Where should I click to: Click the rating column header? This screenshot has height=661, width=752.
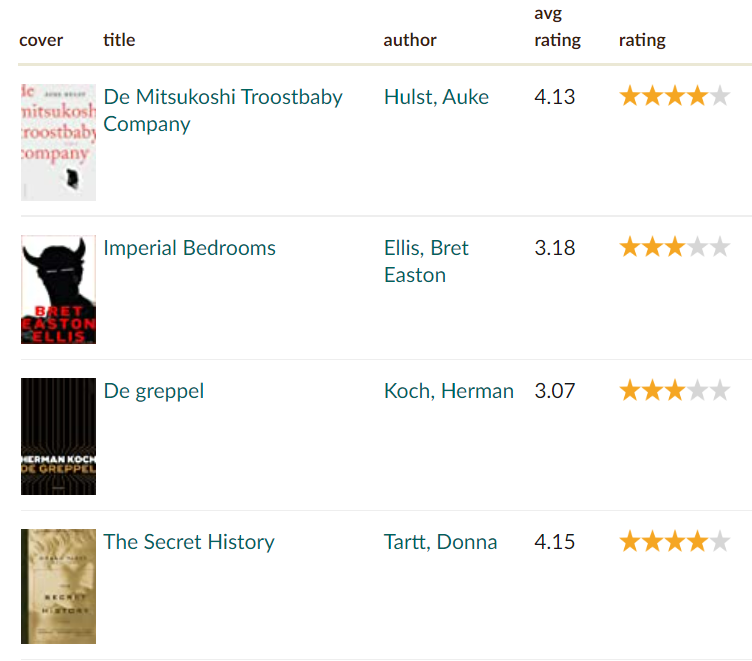click(x=642, y=40)
